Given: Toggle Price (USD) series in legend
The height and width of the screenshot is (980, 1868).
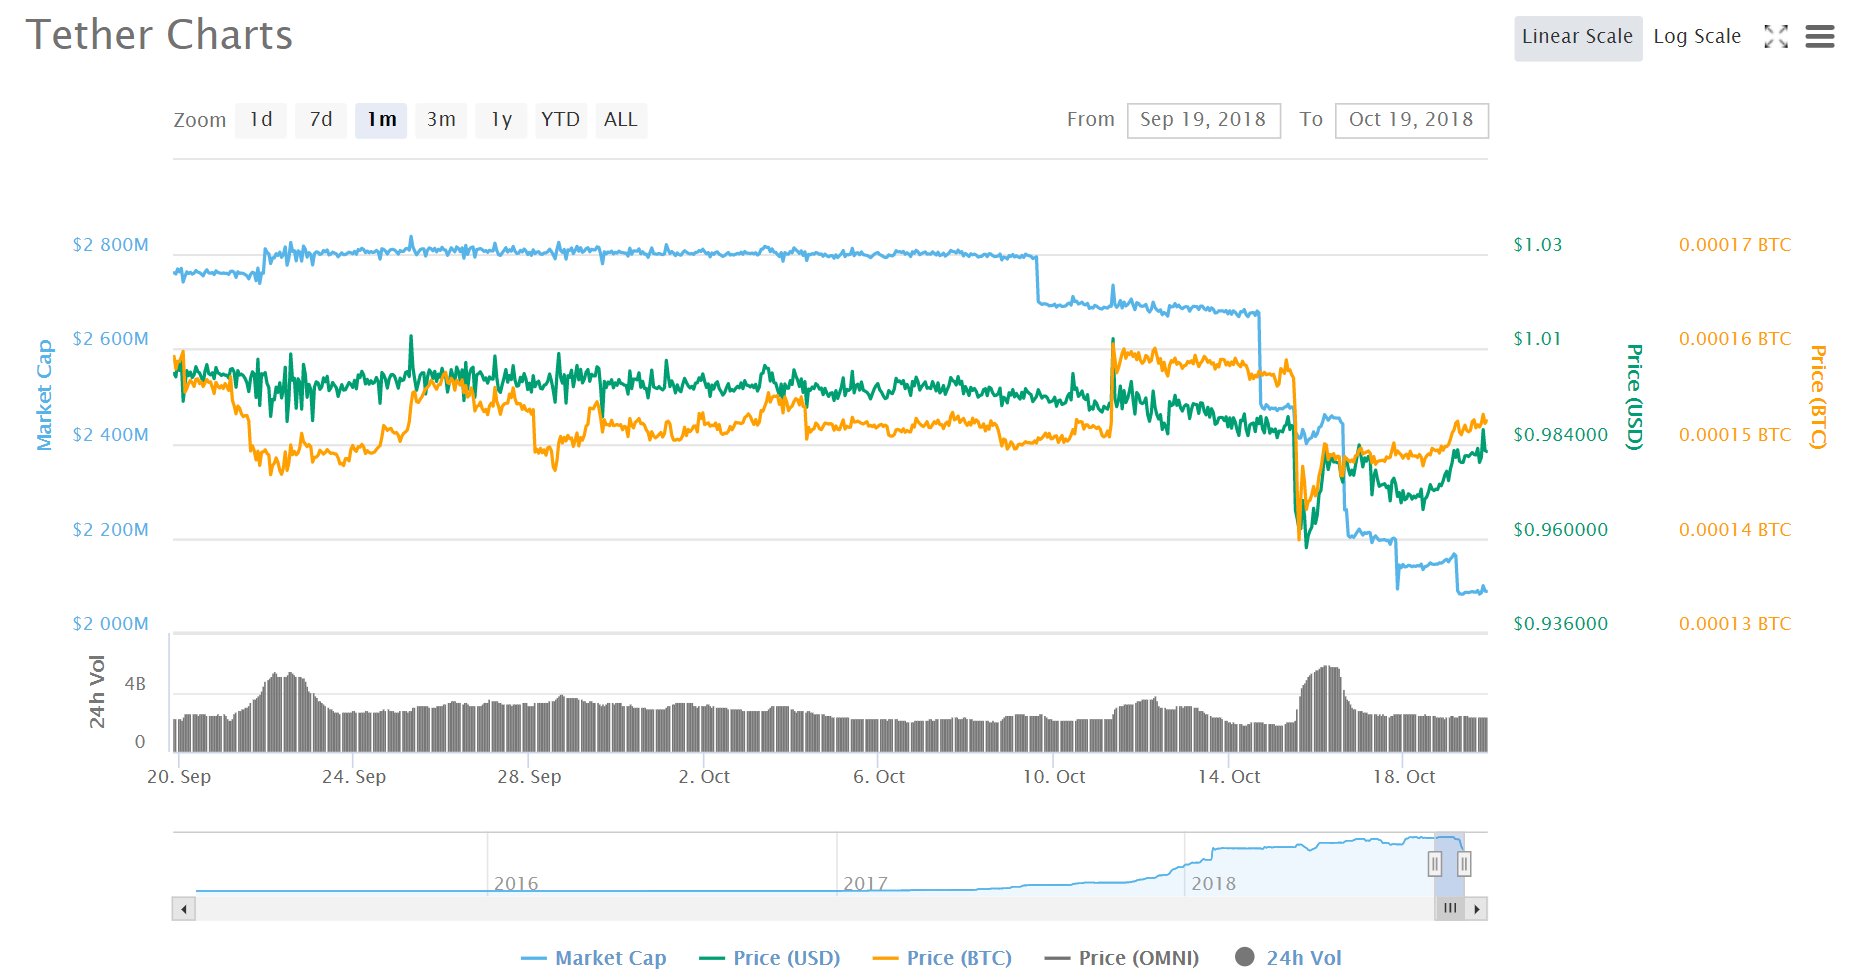Looking at the screenshot, I should pyautogui.click(x=770, y=958).
